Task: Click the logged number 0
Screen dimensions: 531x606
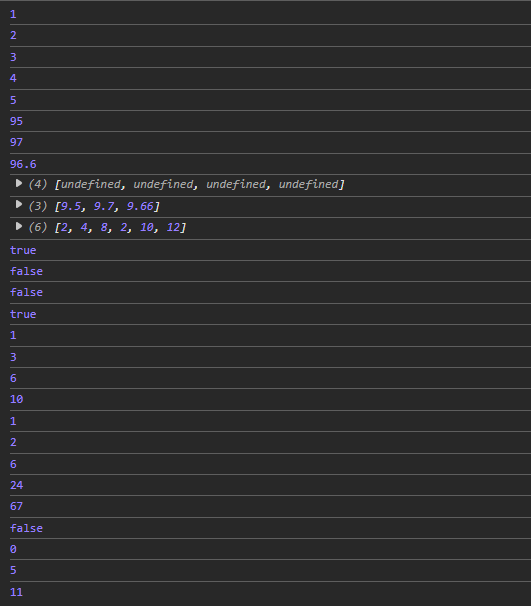Action: coord(13,549)
